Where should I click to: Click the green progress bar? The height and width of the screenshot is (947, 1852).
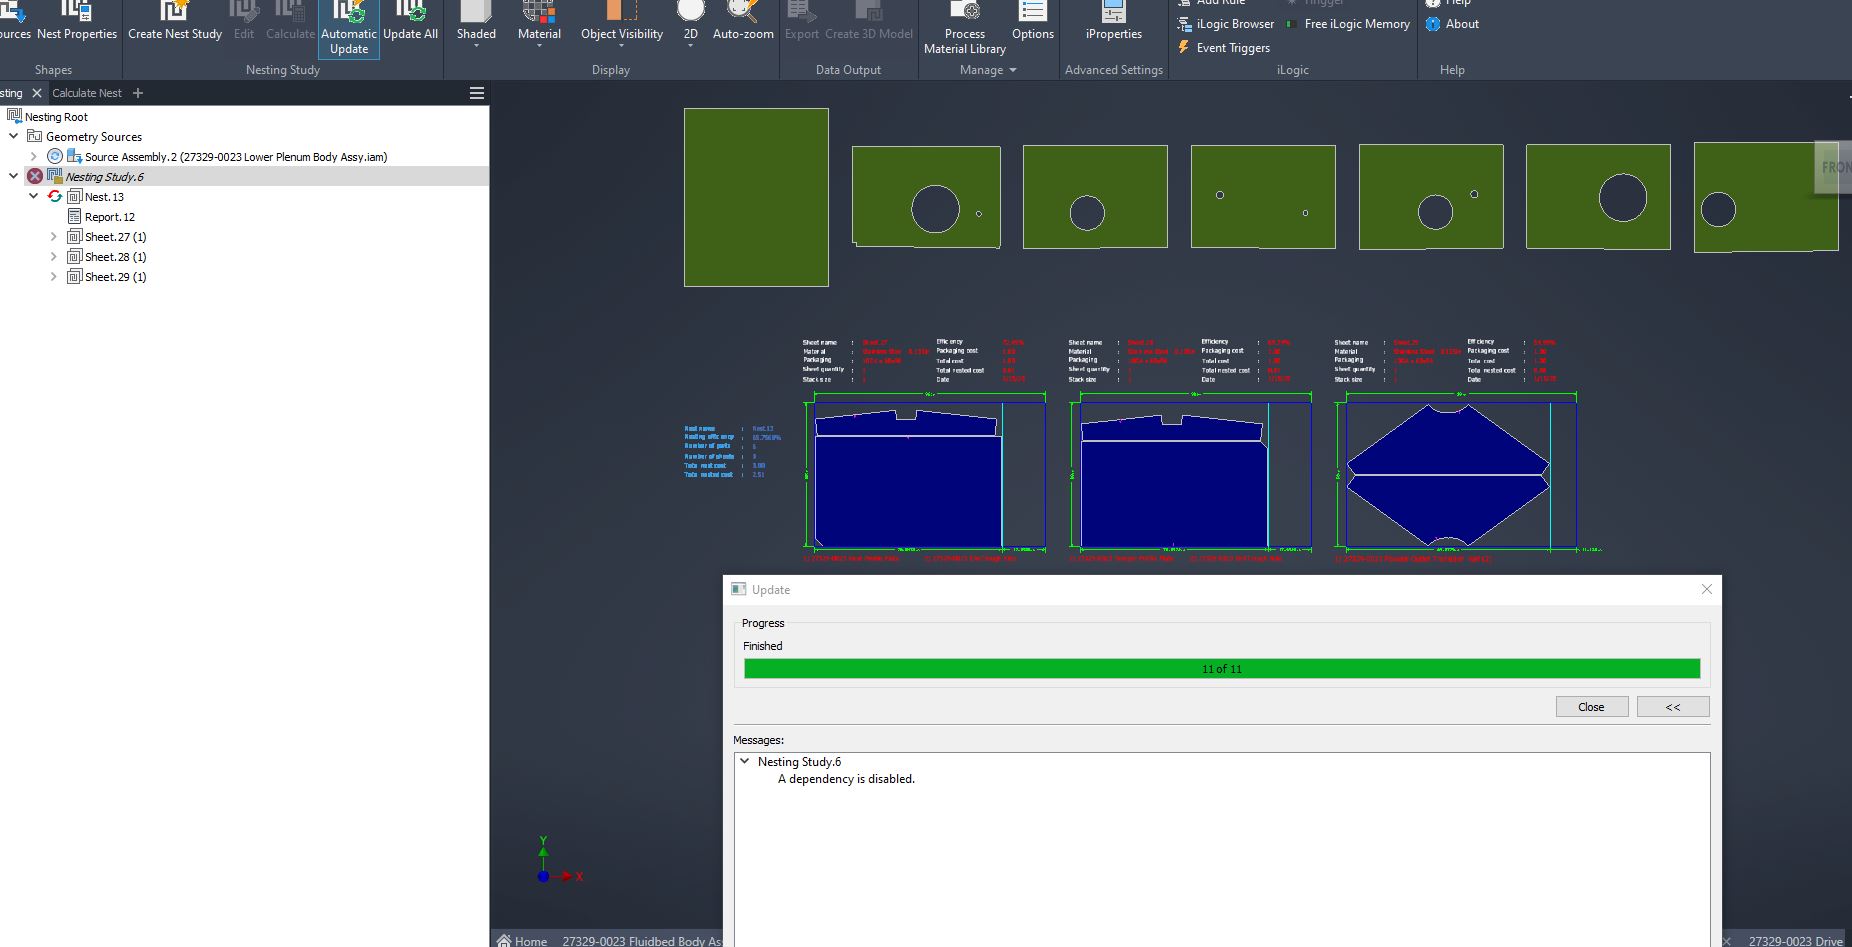tap(1221, 669)
